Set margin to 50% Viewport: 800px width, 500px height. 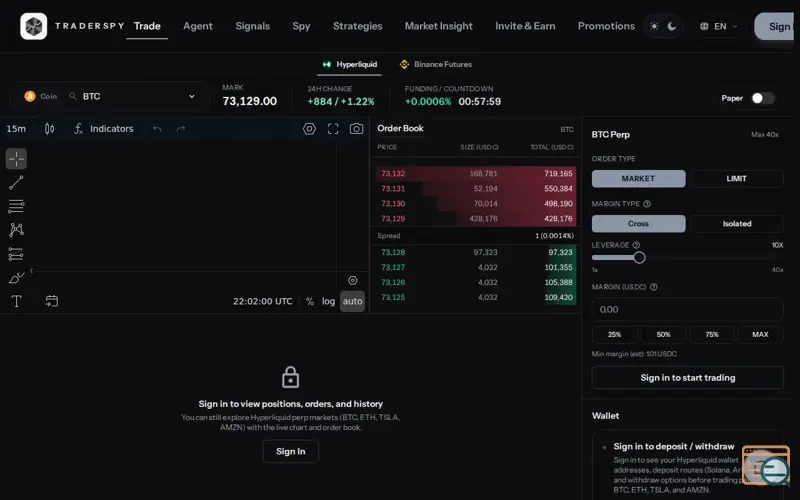(x=663, y=334)
